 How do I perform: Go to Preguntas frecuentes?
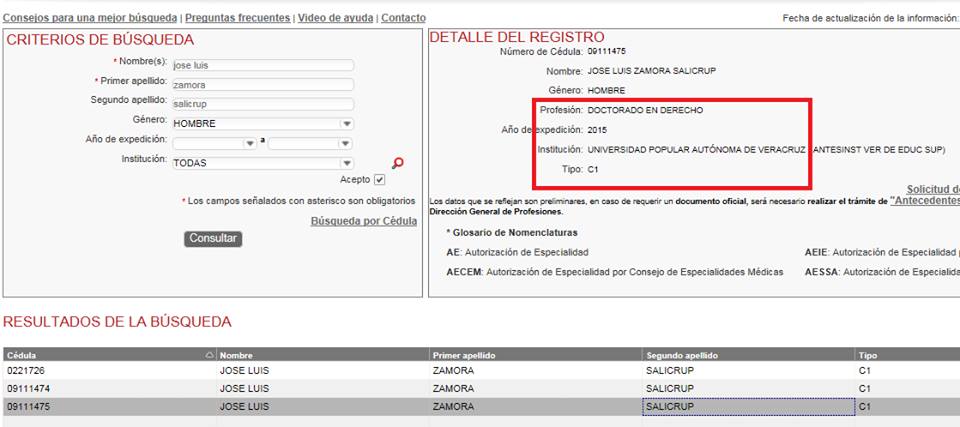[238, 18]
